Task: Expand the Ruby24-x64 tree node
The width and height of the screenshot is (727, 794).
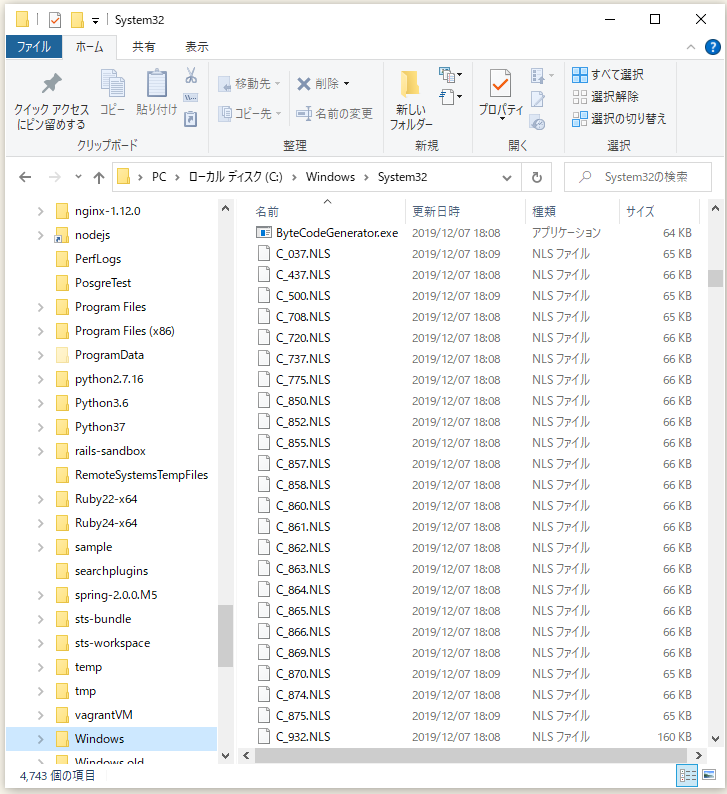Action: [41, 523]
